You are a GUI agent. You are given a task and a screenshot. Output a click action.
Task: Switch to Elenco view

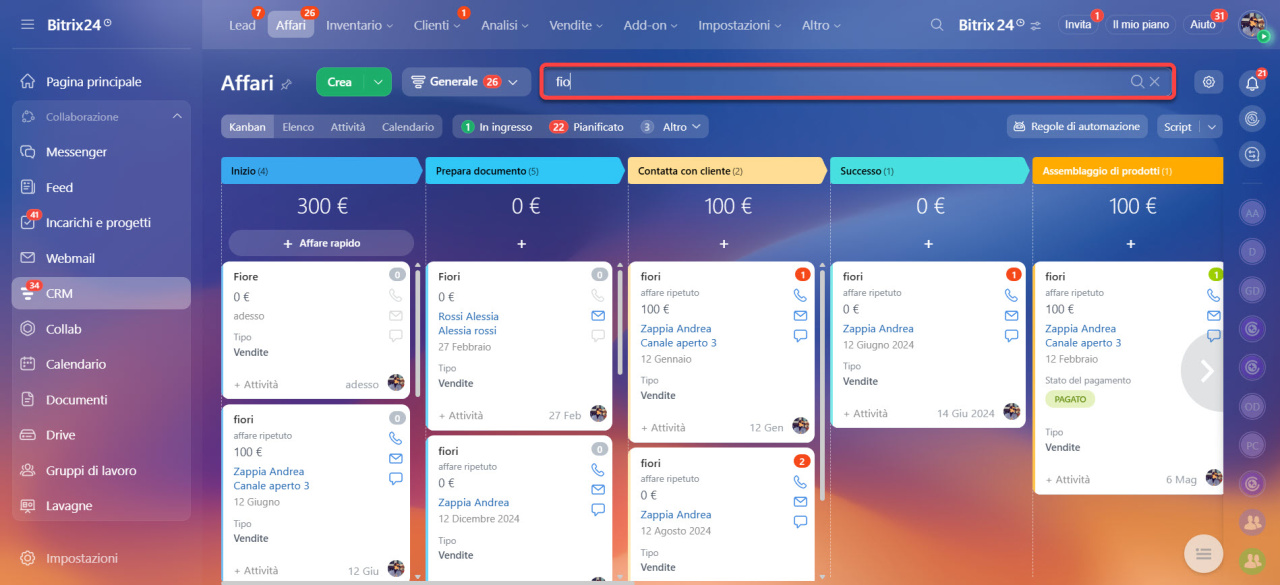point(298,127)
